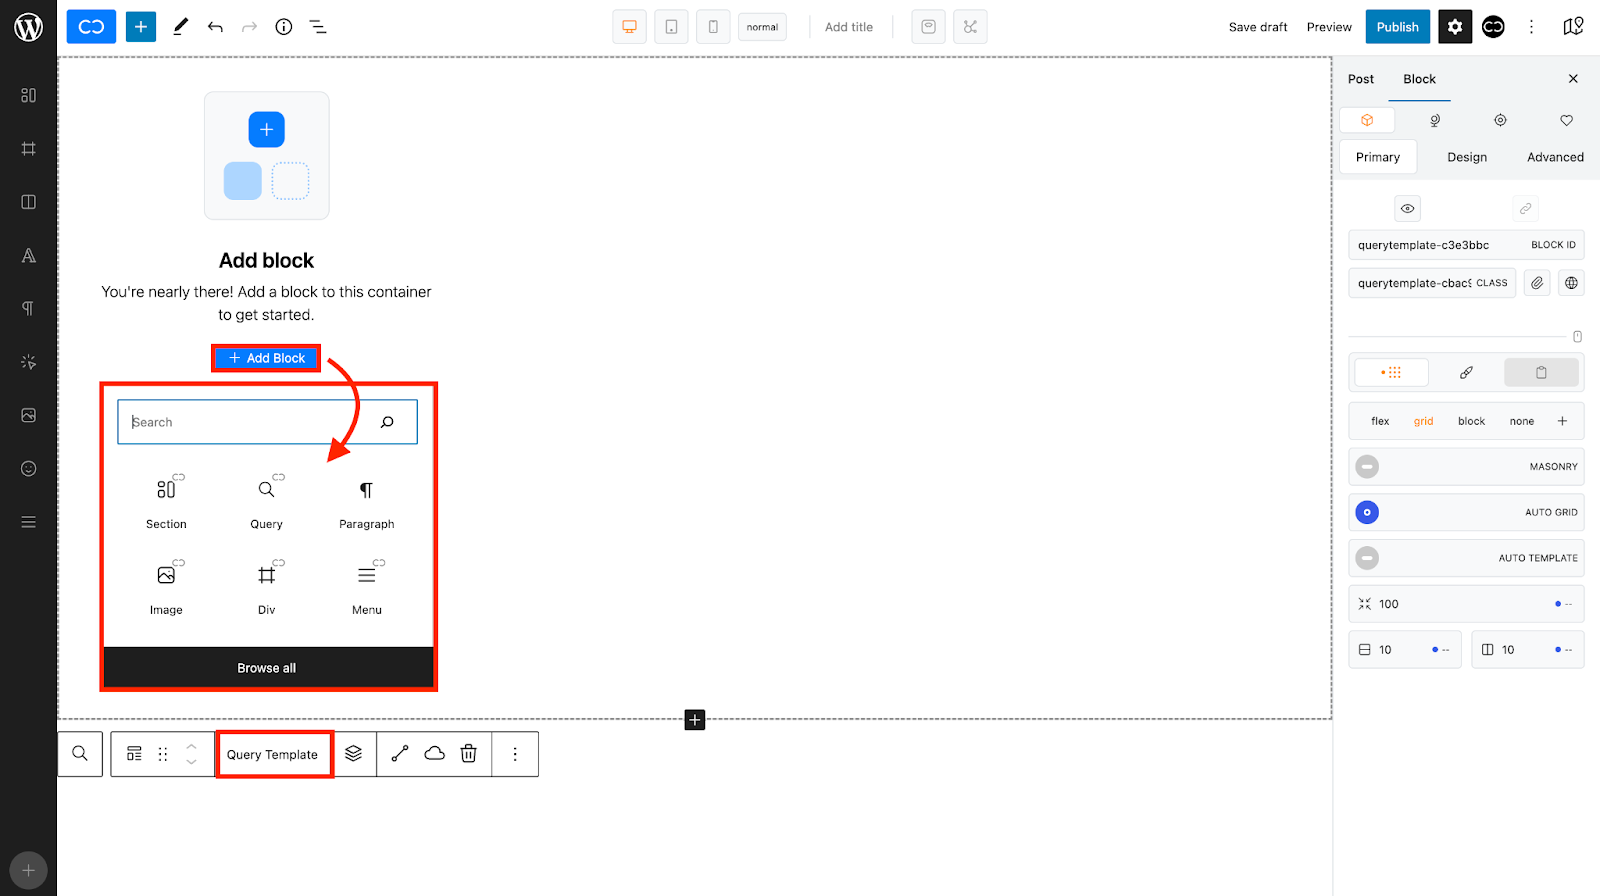Select the columns icon in left sidebar
Screen dimensions: 1600x896
point(28,202)
